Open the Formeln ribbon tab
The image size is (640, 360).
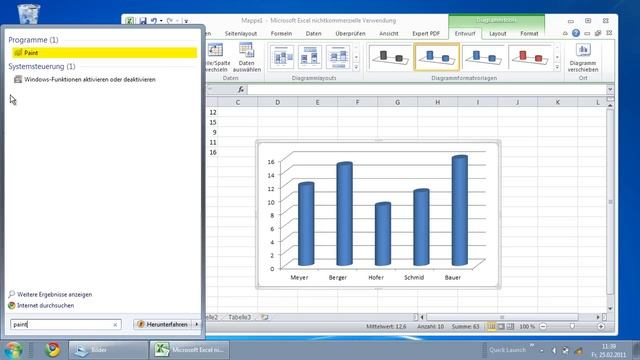(x=281, y=33)
